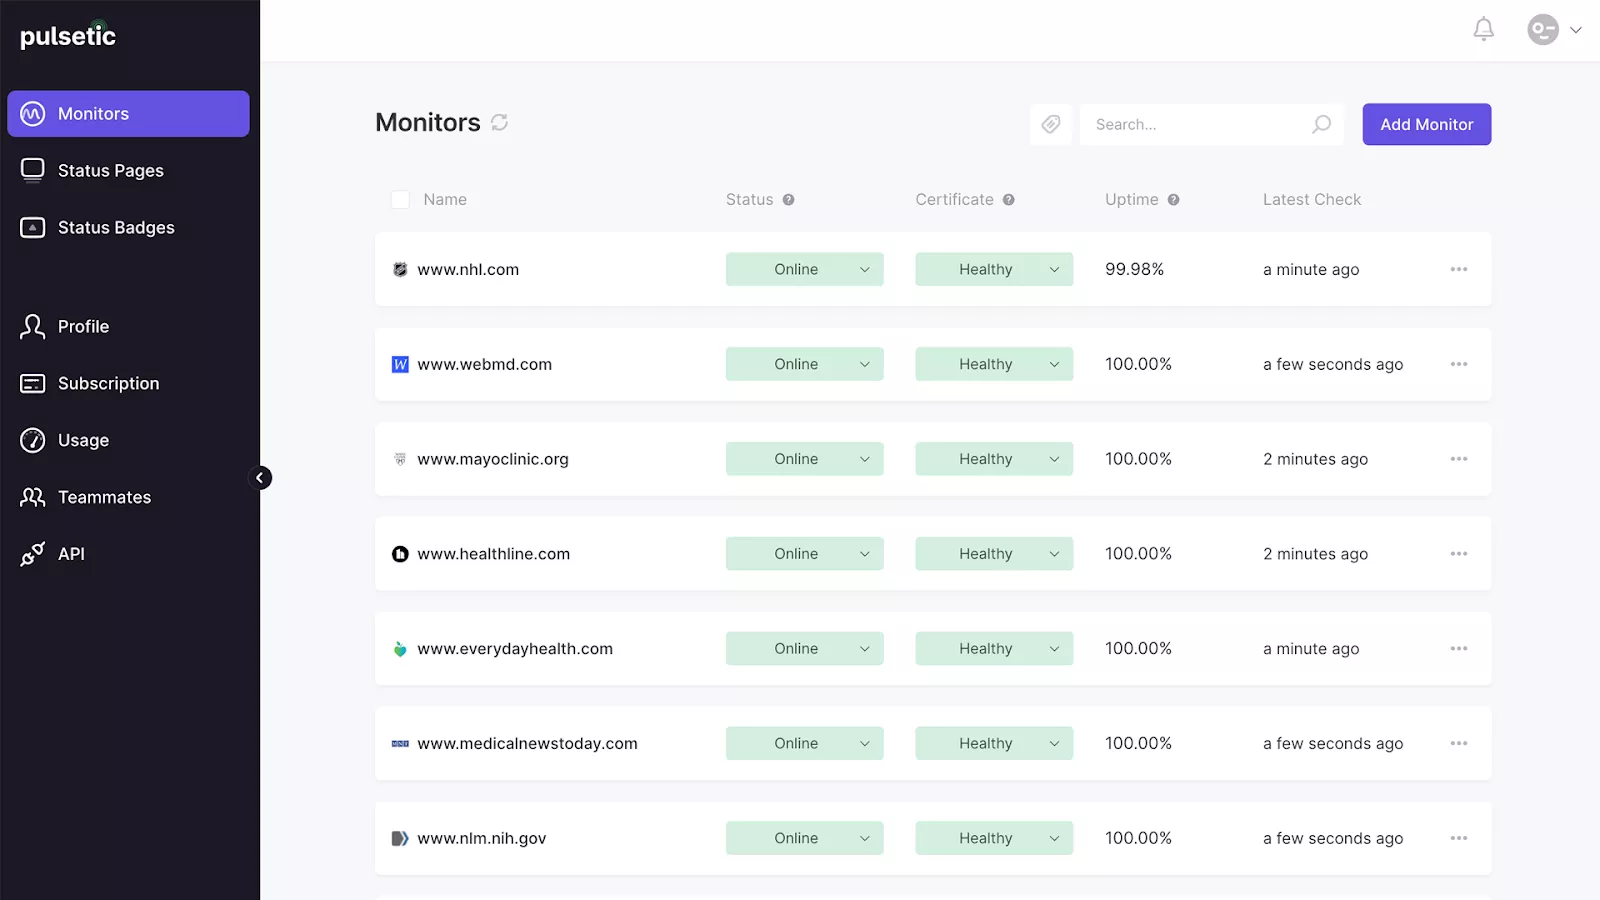Open the Teammates section
Screen dimensions: 1600x900
click(x=104, y=497)
